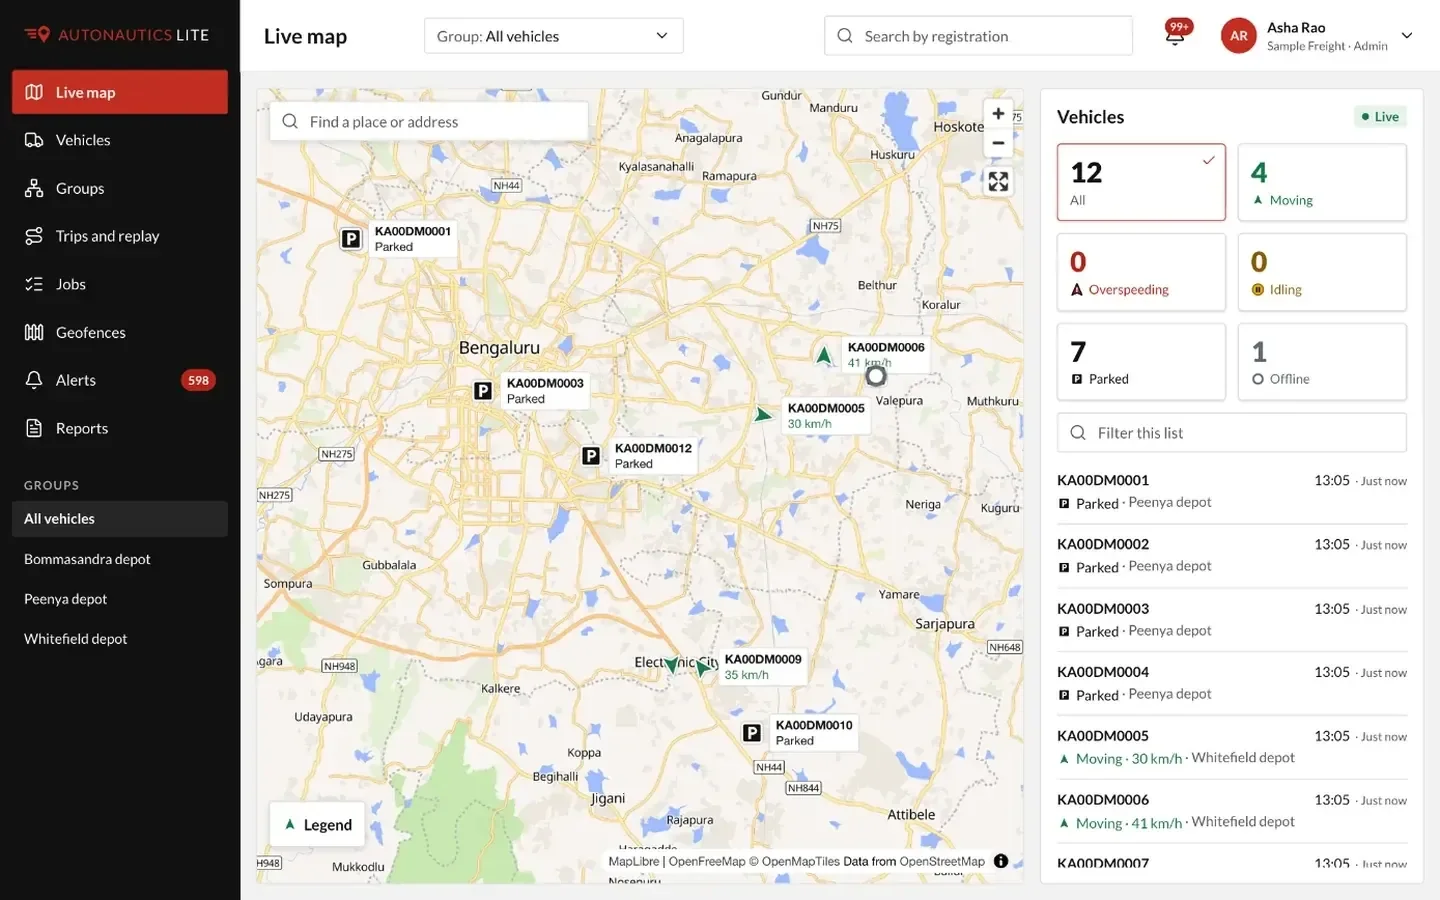This screenshot has height=900, width=1440.
Task: Open the notifications bell icon
Action: coord(1176,35)
